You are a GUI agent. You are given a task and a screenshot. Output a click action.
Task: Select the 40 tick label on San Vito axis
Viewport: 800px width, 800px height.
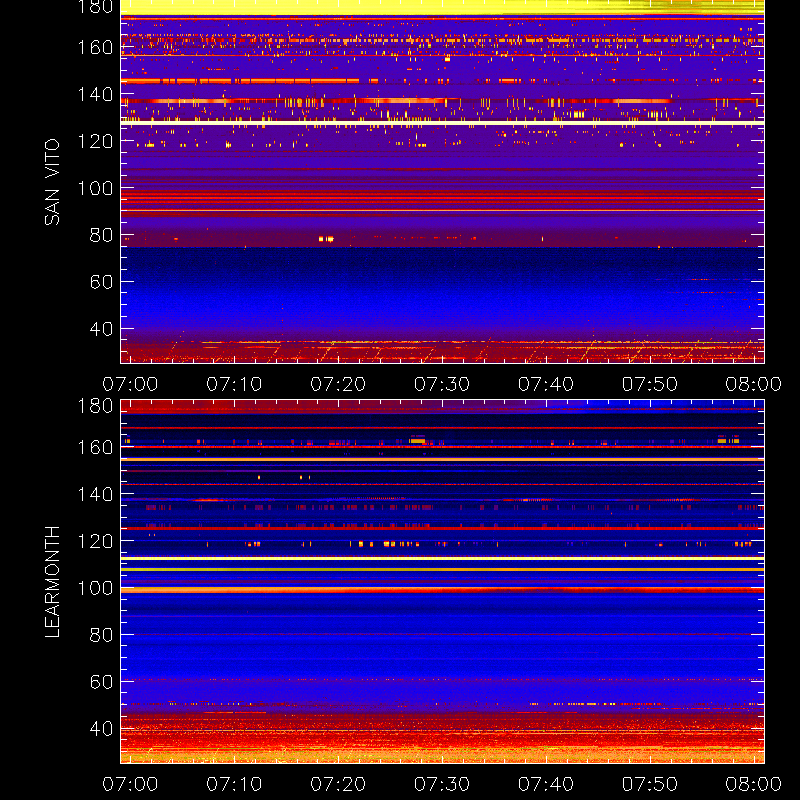pyautogui.click(x=101, y=329)
